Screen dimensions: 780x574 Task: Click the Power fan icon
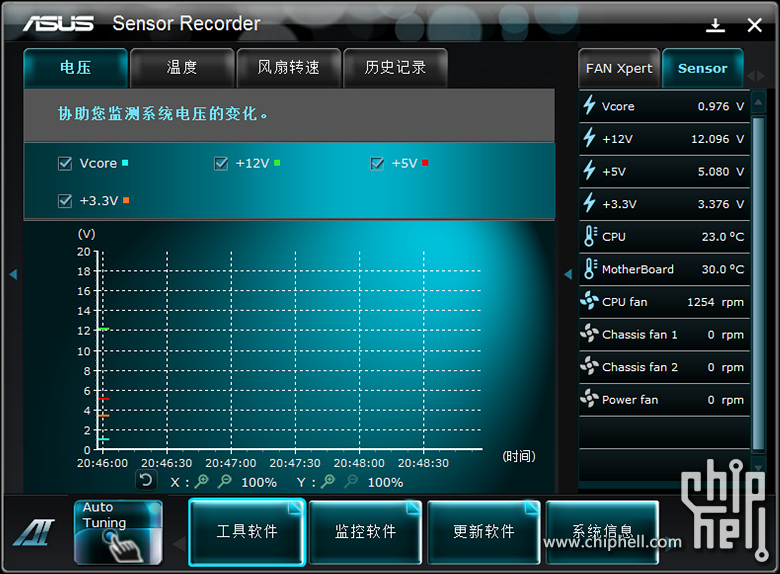(x=589, y=398)
